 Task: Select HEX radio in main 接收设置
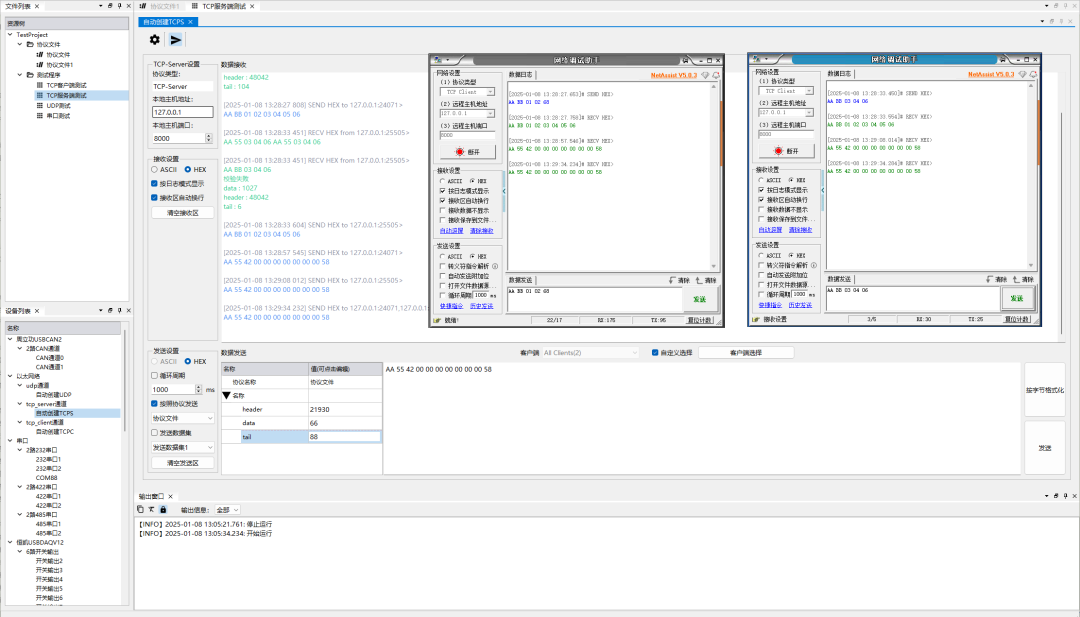[187, 169]
